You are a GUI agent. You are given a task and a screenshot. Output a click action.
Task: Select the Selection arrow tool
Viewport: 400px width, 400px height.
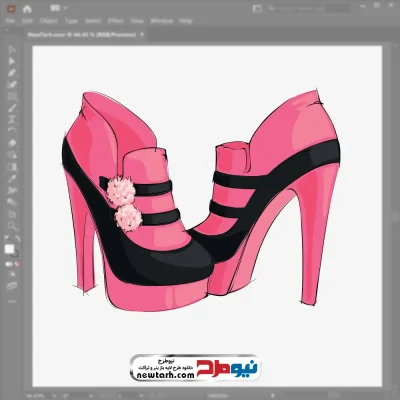coord(12,50)
